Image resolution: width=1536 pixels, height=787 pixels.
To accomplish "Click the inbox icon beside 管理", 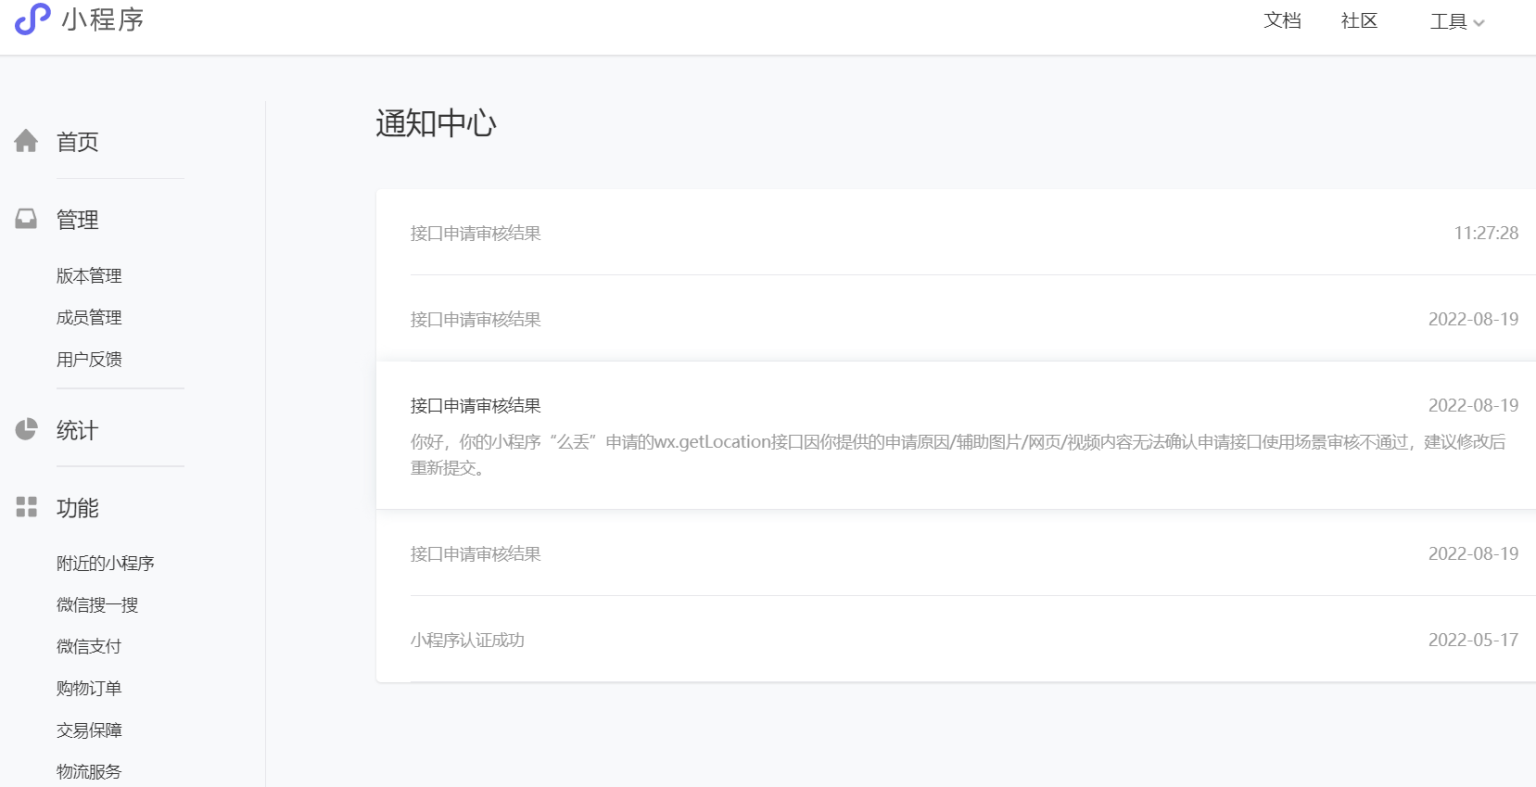I will 25,219.
